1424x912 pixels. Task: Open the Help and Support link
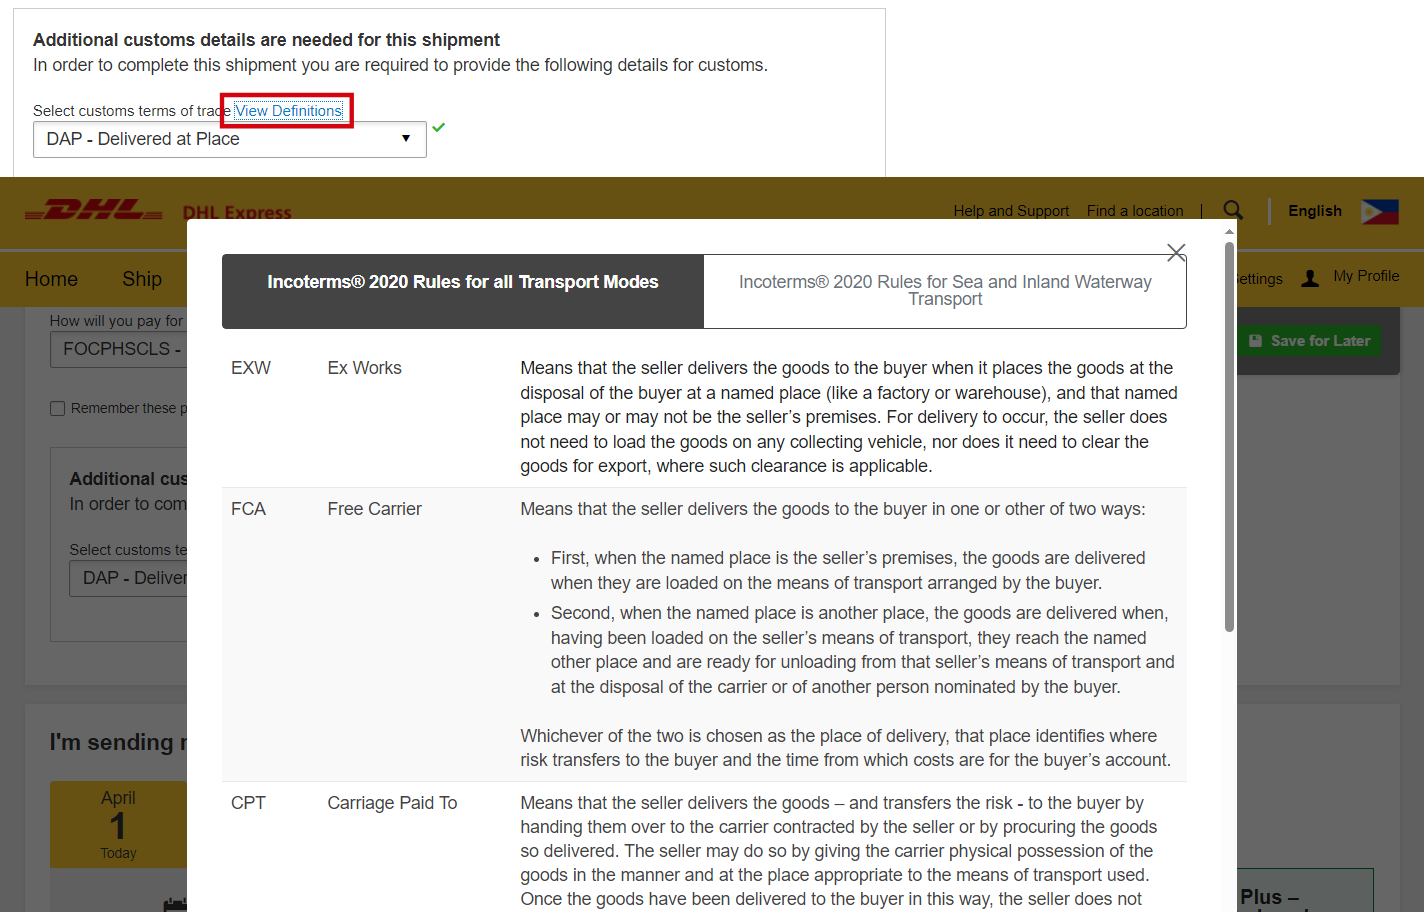[1010, 211]
